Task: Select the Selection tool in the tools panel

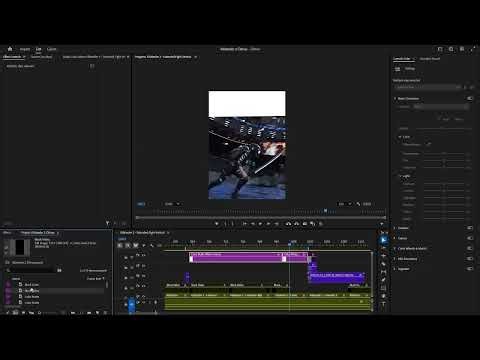Action: (383, 240)
